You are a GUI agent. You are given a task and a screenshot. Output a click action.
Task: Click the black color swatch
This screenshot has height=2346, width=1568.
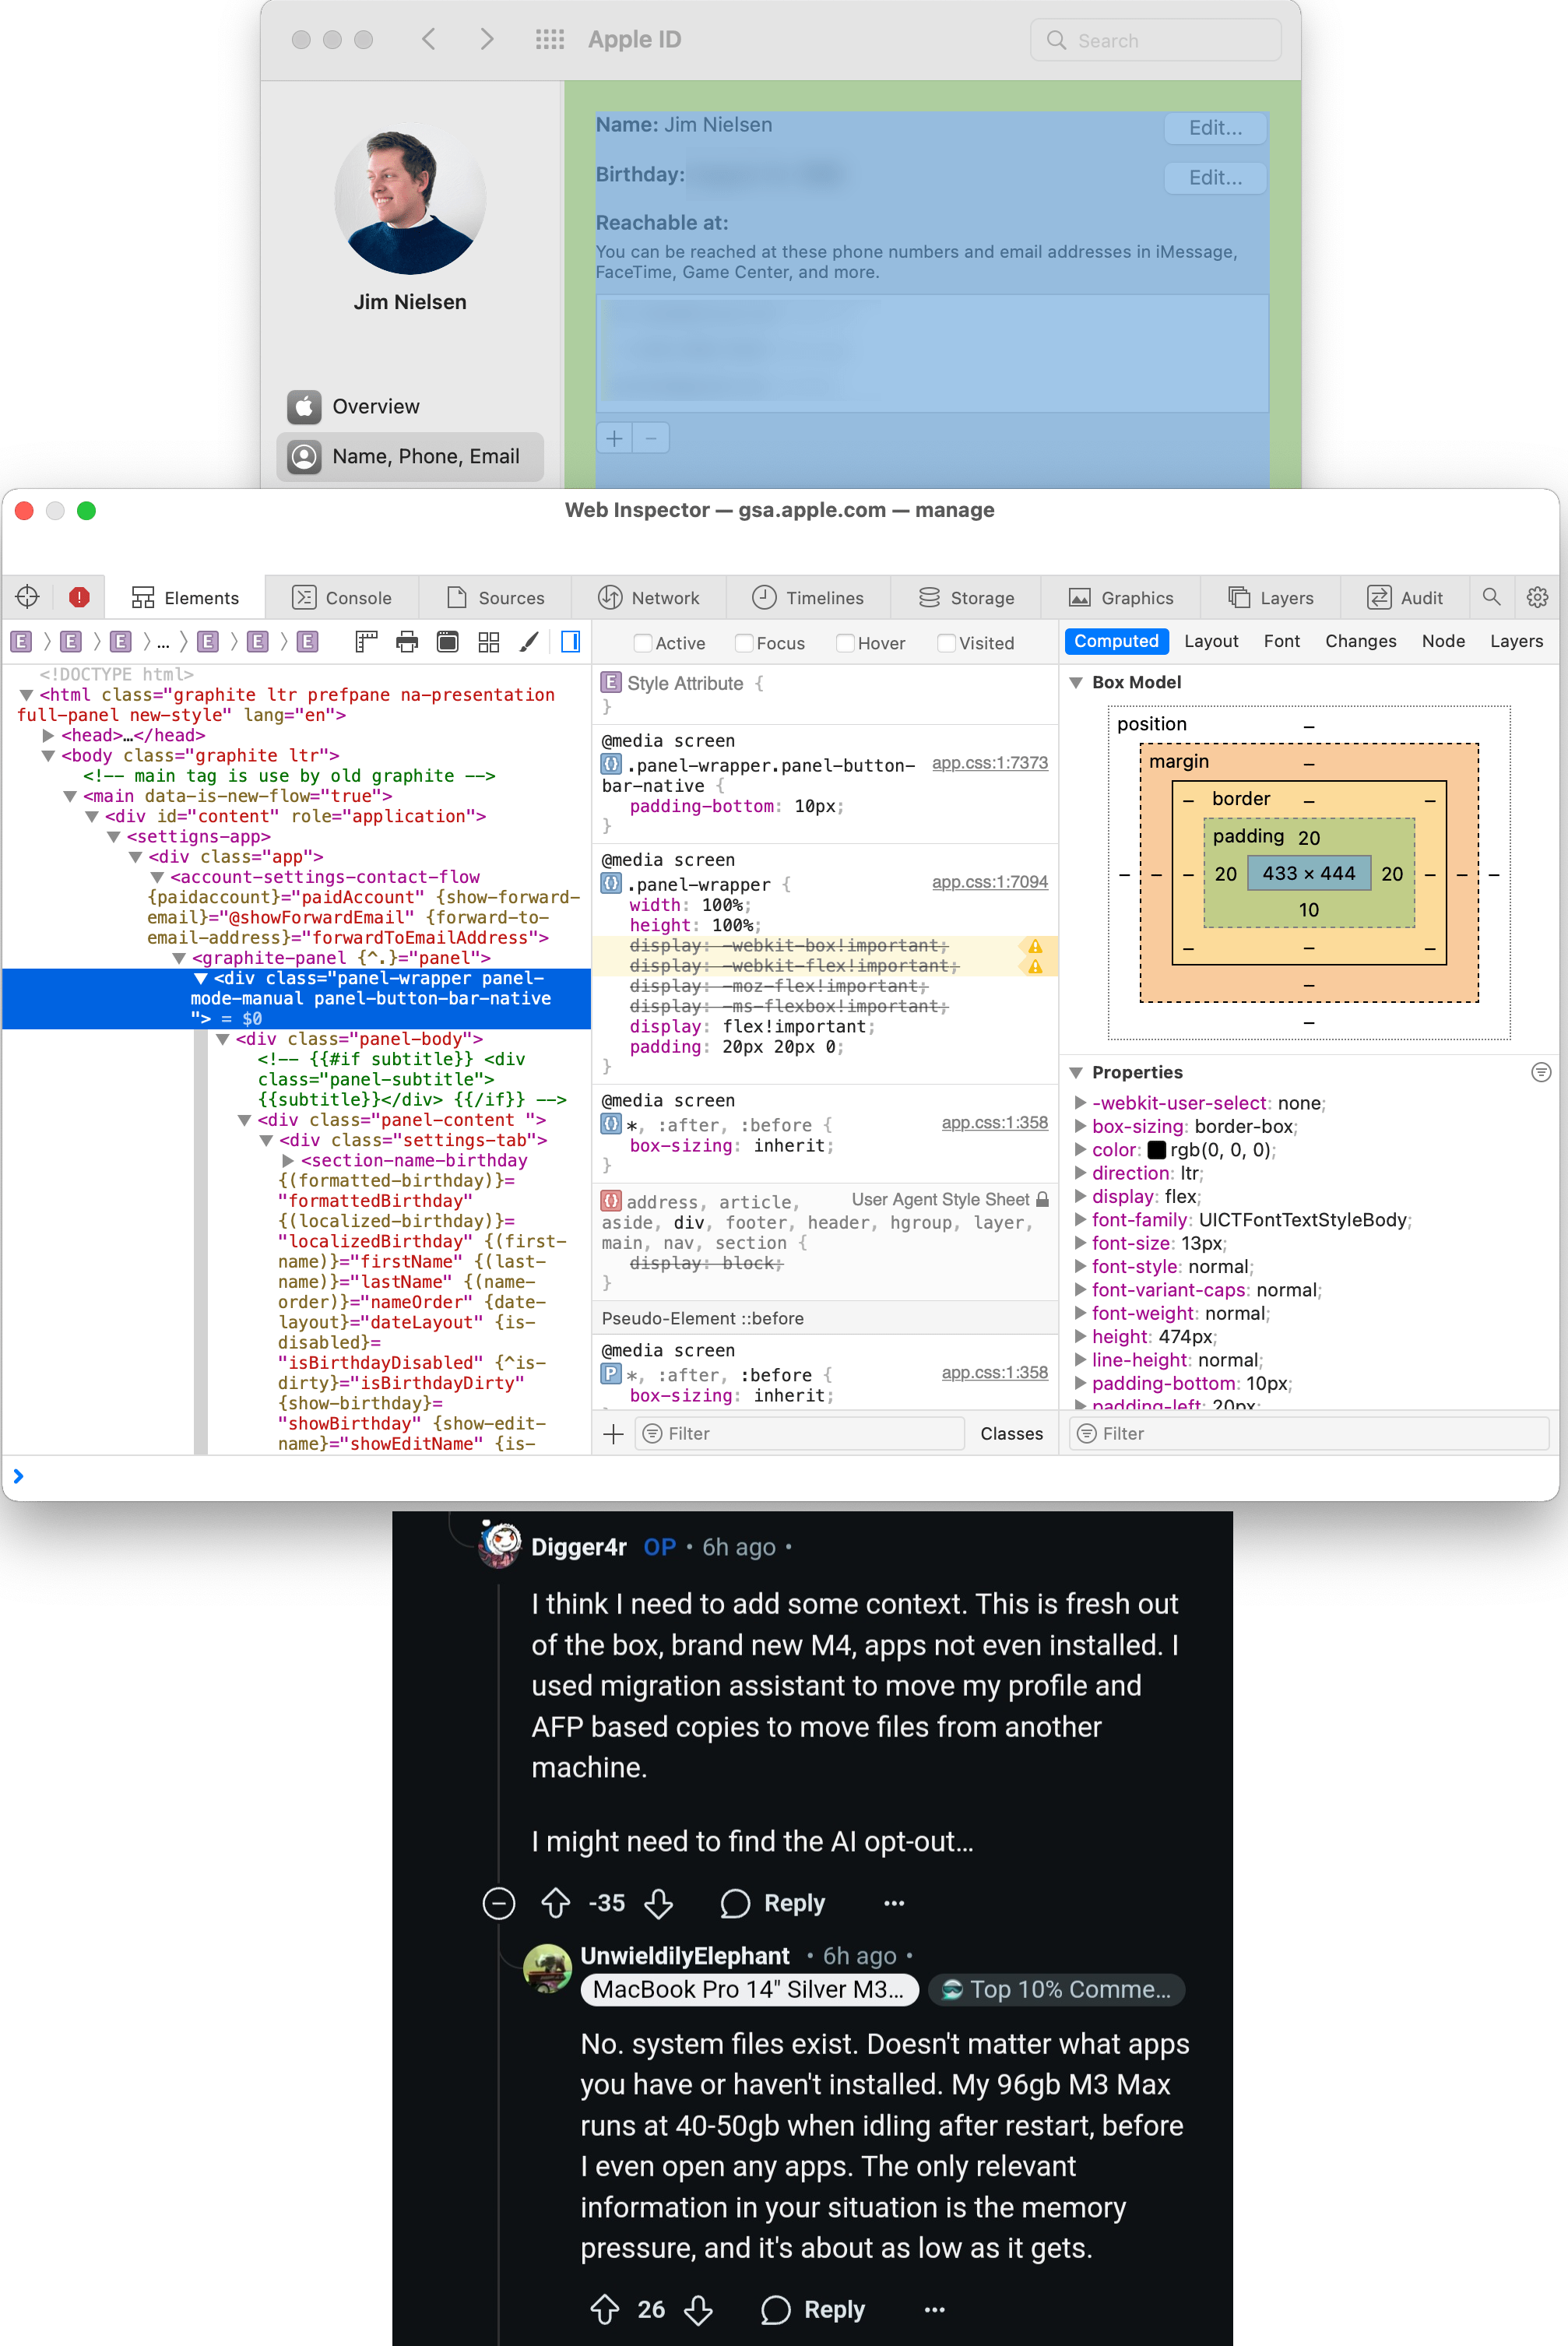coord(1157,1150)
